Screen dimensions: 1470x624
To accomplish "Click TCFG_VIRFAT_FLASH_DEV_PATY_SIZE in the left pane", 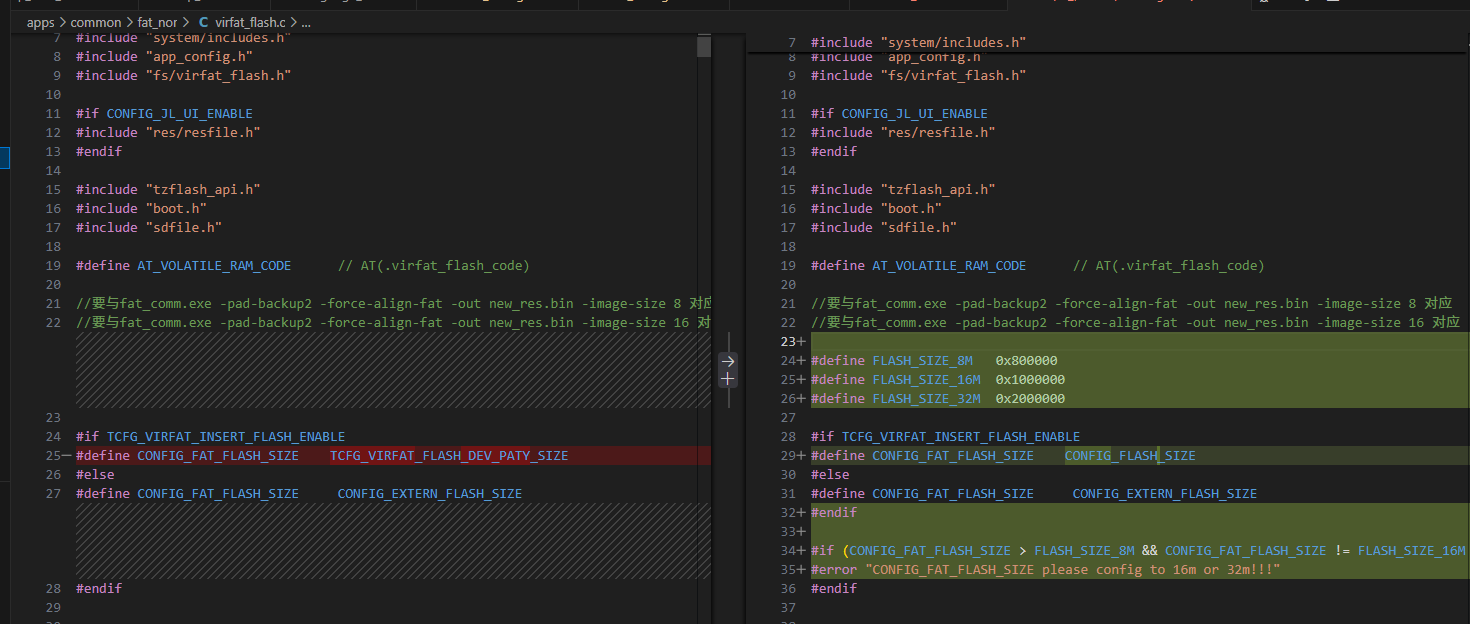I will point(449,455).
